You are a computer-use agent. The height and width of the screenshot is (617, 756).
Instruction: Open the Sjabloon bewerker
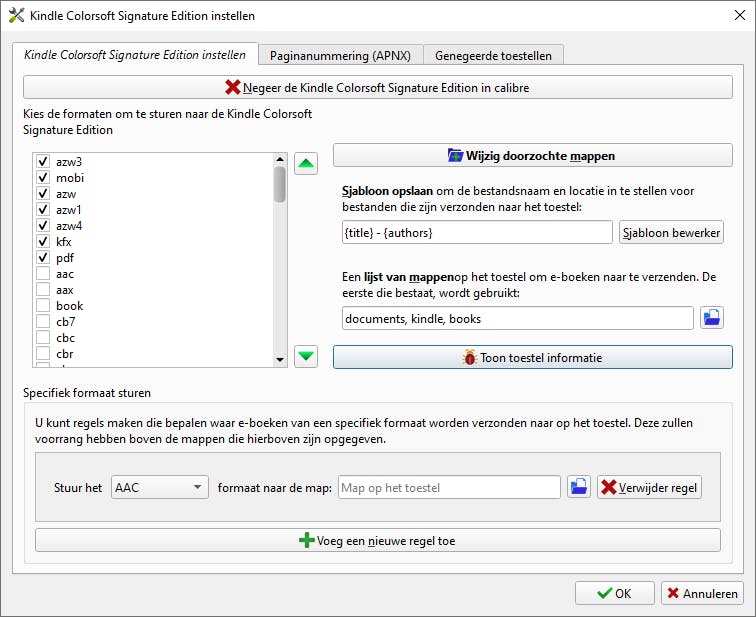tap(671, 232)
